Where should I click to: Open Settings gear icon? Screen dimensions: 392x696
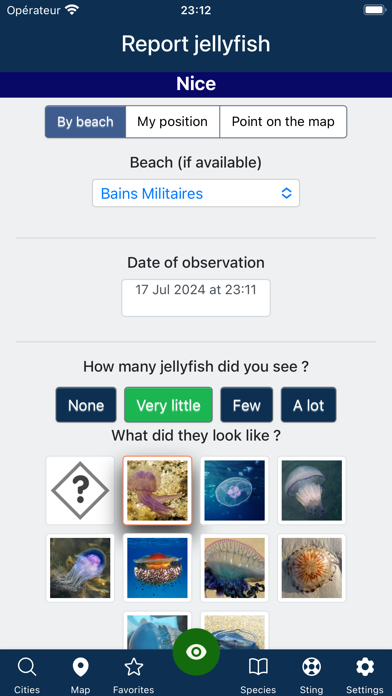click(365, 668)
